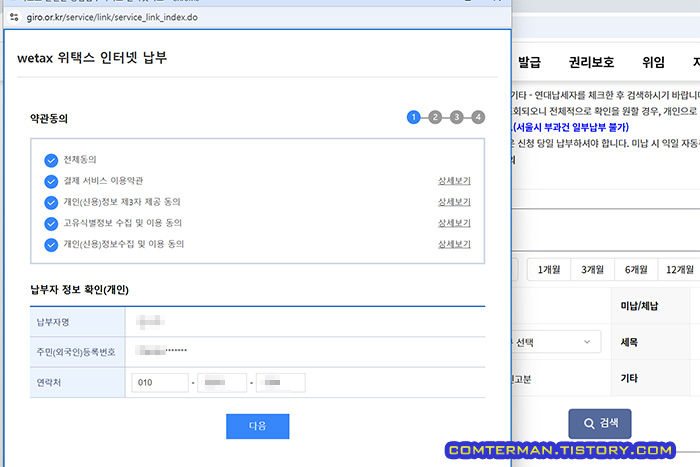Screen dimensions: 700x467
Task: Select the 12개월 period tab
Action: point(679,269)
